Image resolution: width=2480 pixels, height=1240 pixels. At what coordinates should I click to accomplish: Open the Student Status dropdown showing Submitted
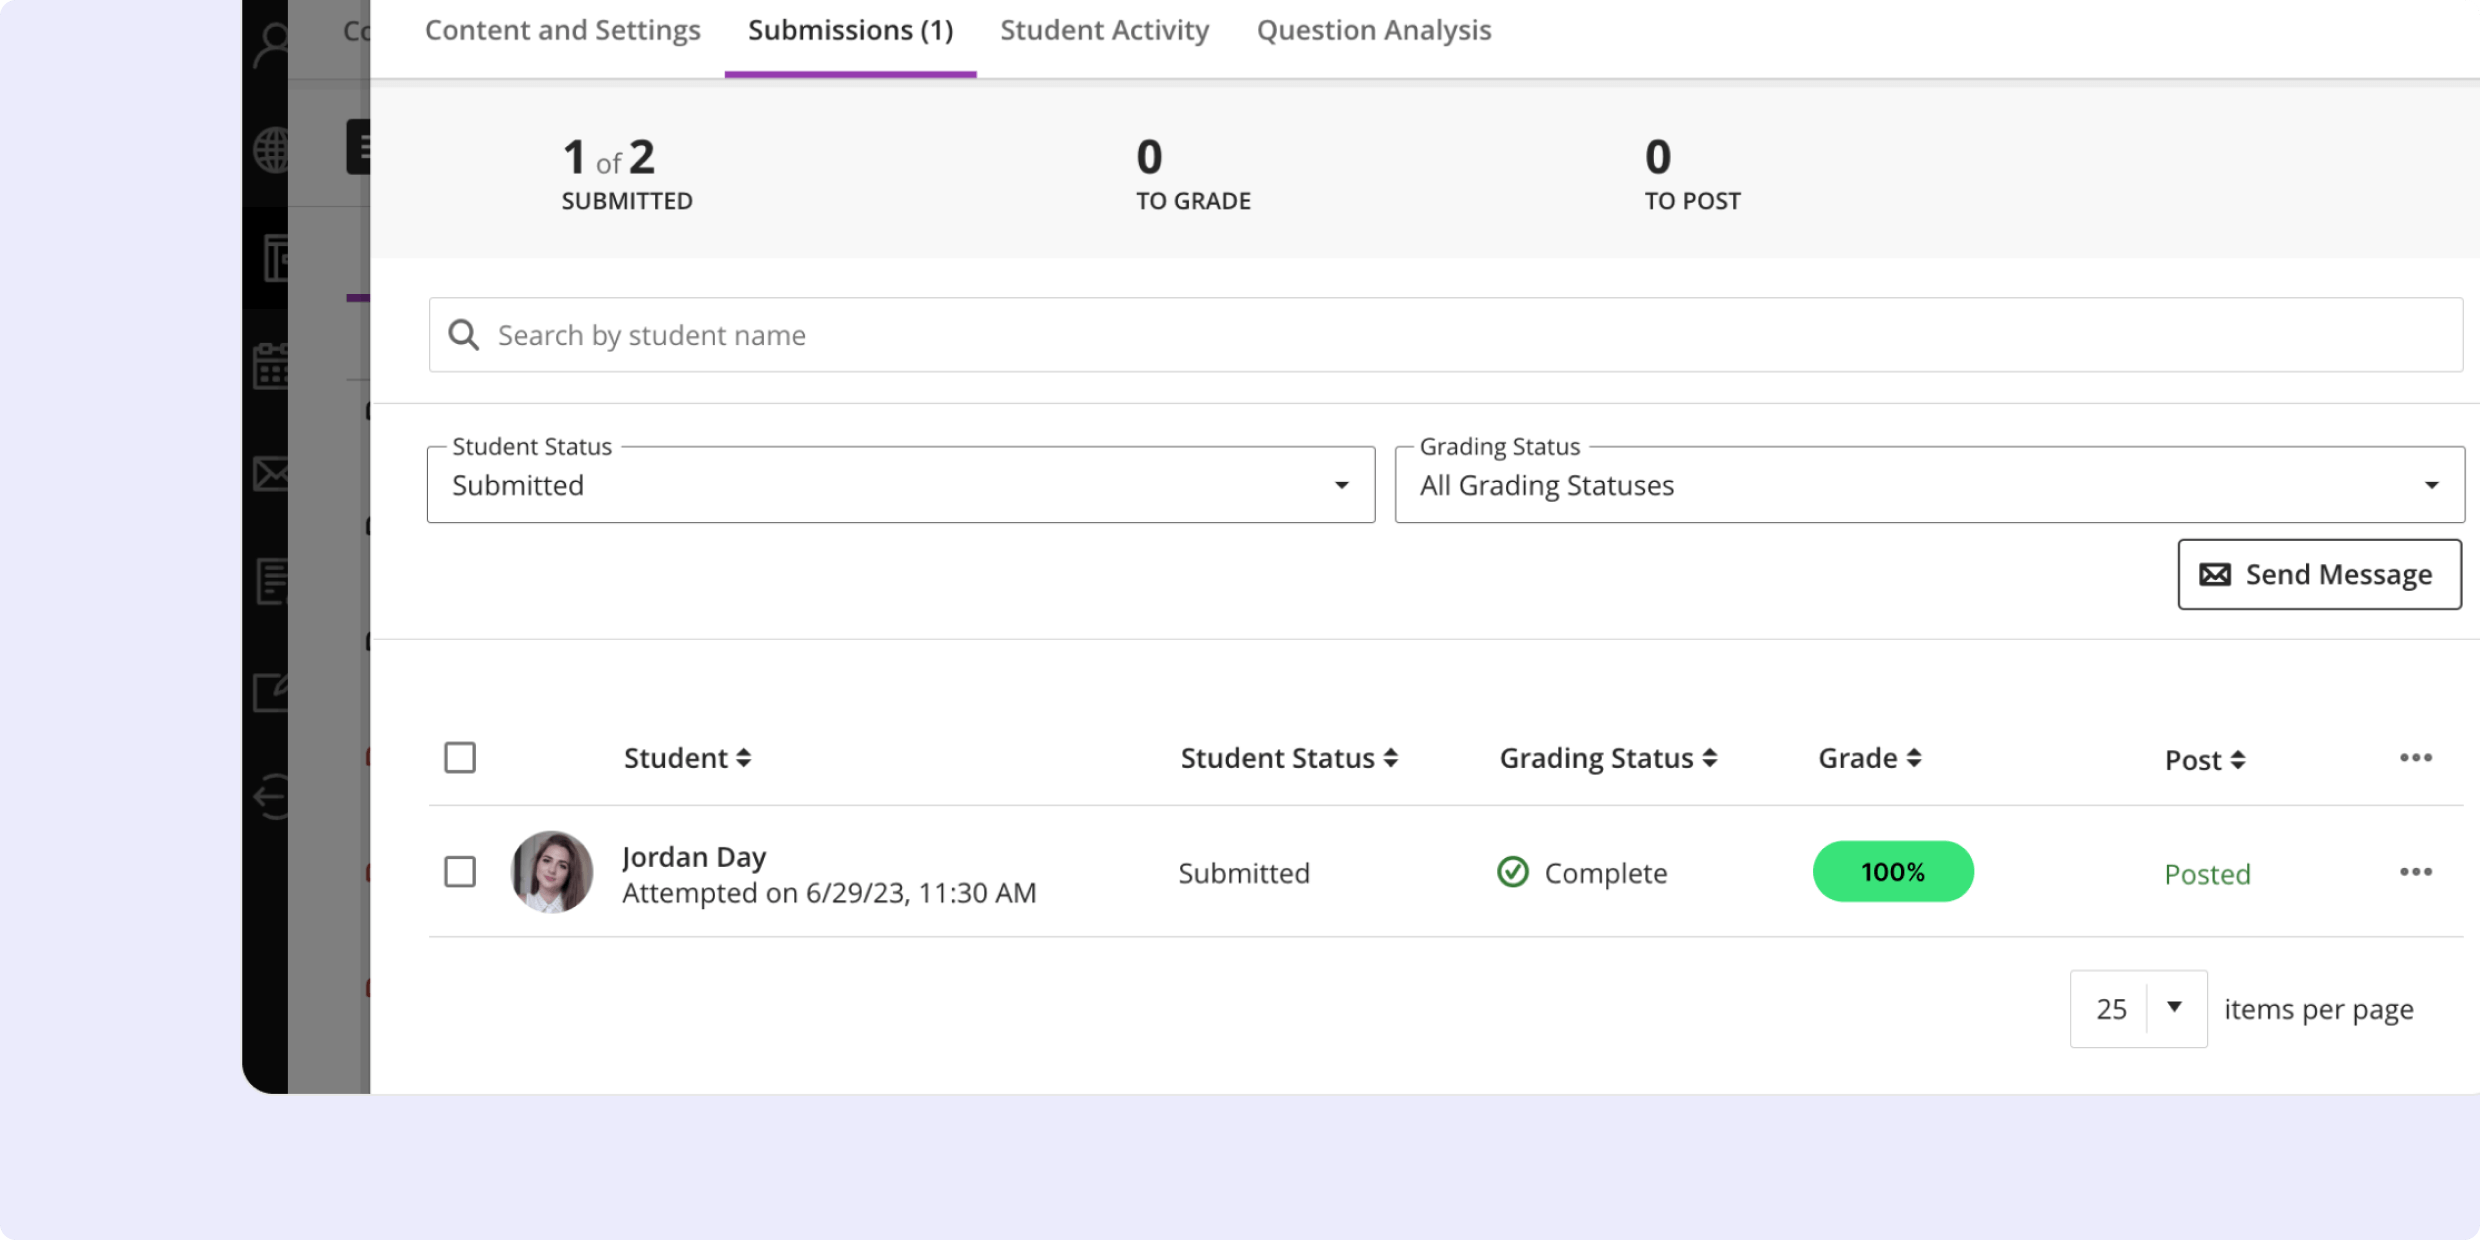click(x=900, y=485)
